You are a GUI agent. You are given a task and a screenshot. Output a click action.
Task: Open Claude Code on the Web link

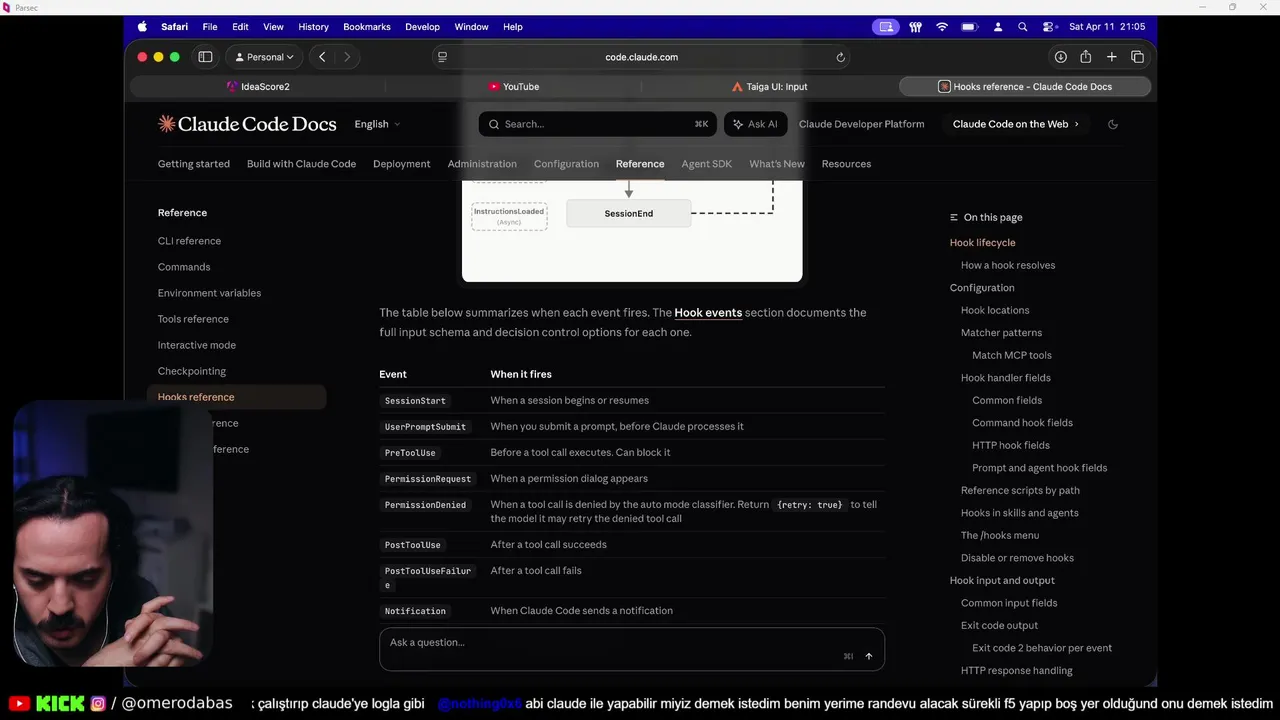click(1016, 124)
